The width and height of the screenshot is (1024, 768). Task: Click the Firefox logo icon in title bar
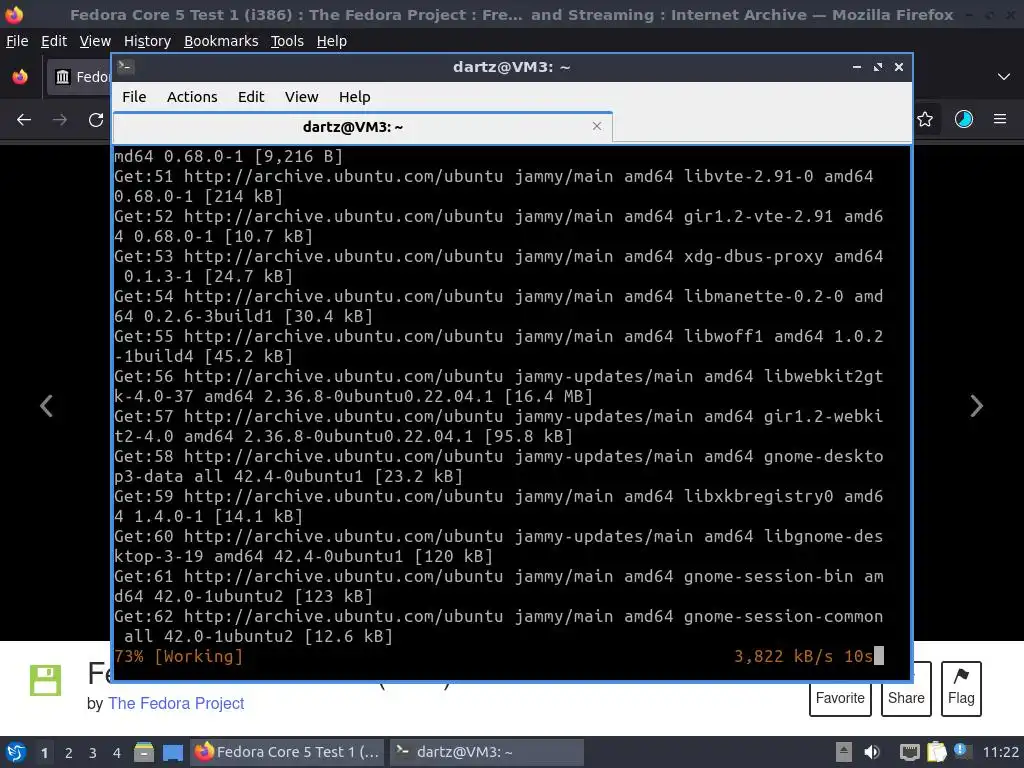click(14, 14)
